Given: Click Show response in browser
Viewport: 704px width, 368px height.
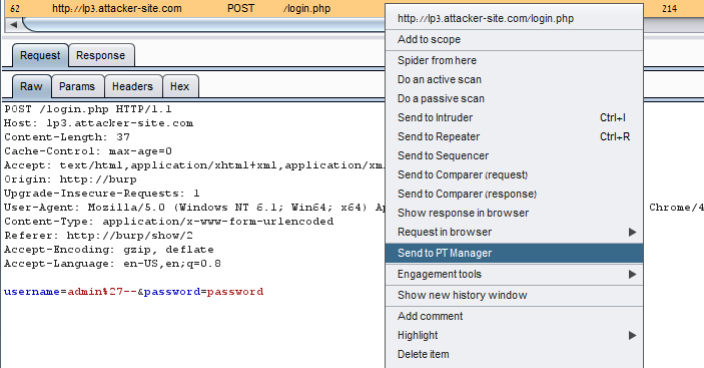Looking at the screenshot, I should pyautogui.click(x=514, y=213).
